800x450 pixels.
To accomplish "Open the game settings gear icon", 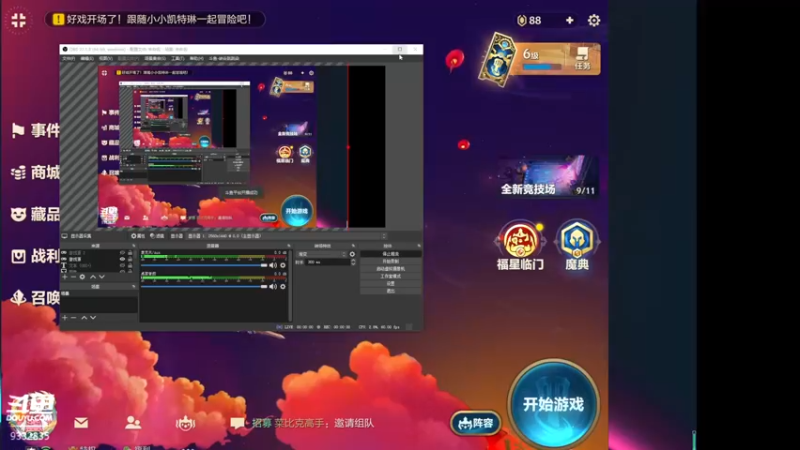I will click(594, 20).
